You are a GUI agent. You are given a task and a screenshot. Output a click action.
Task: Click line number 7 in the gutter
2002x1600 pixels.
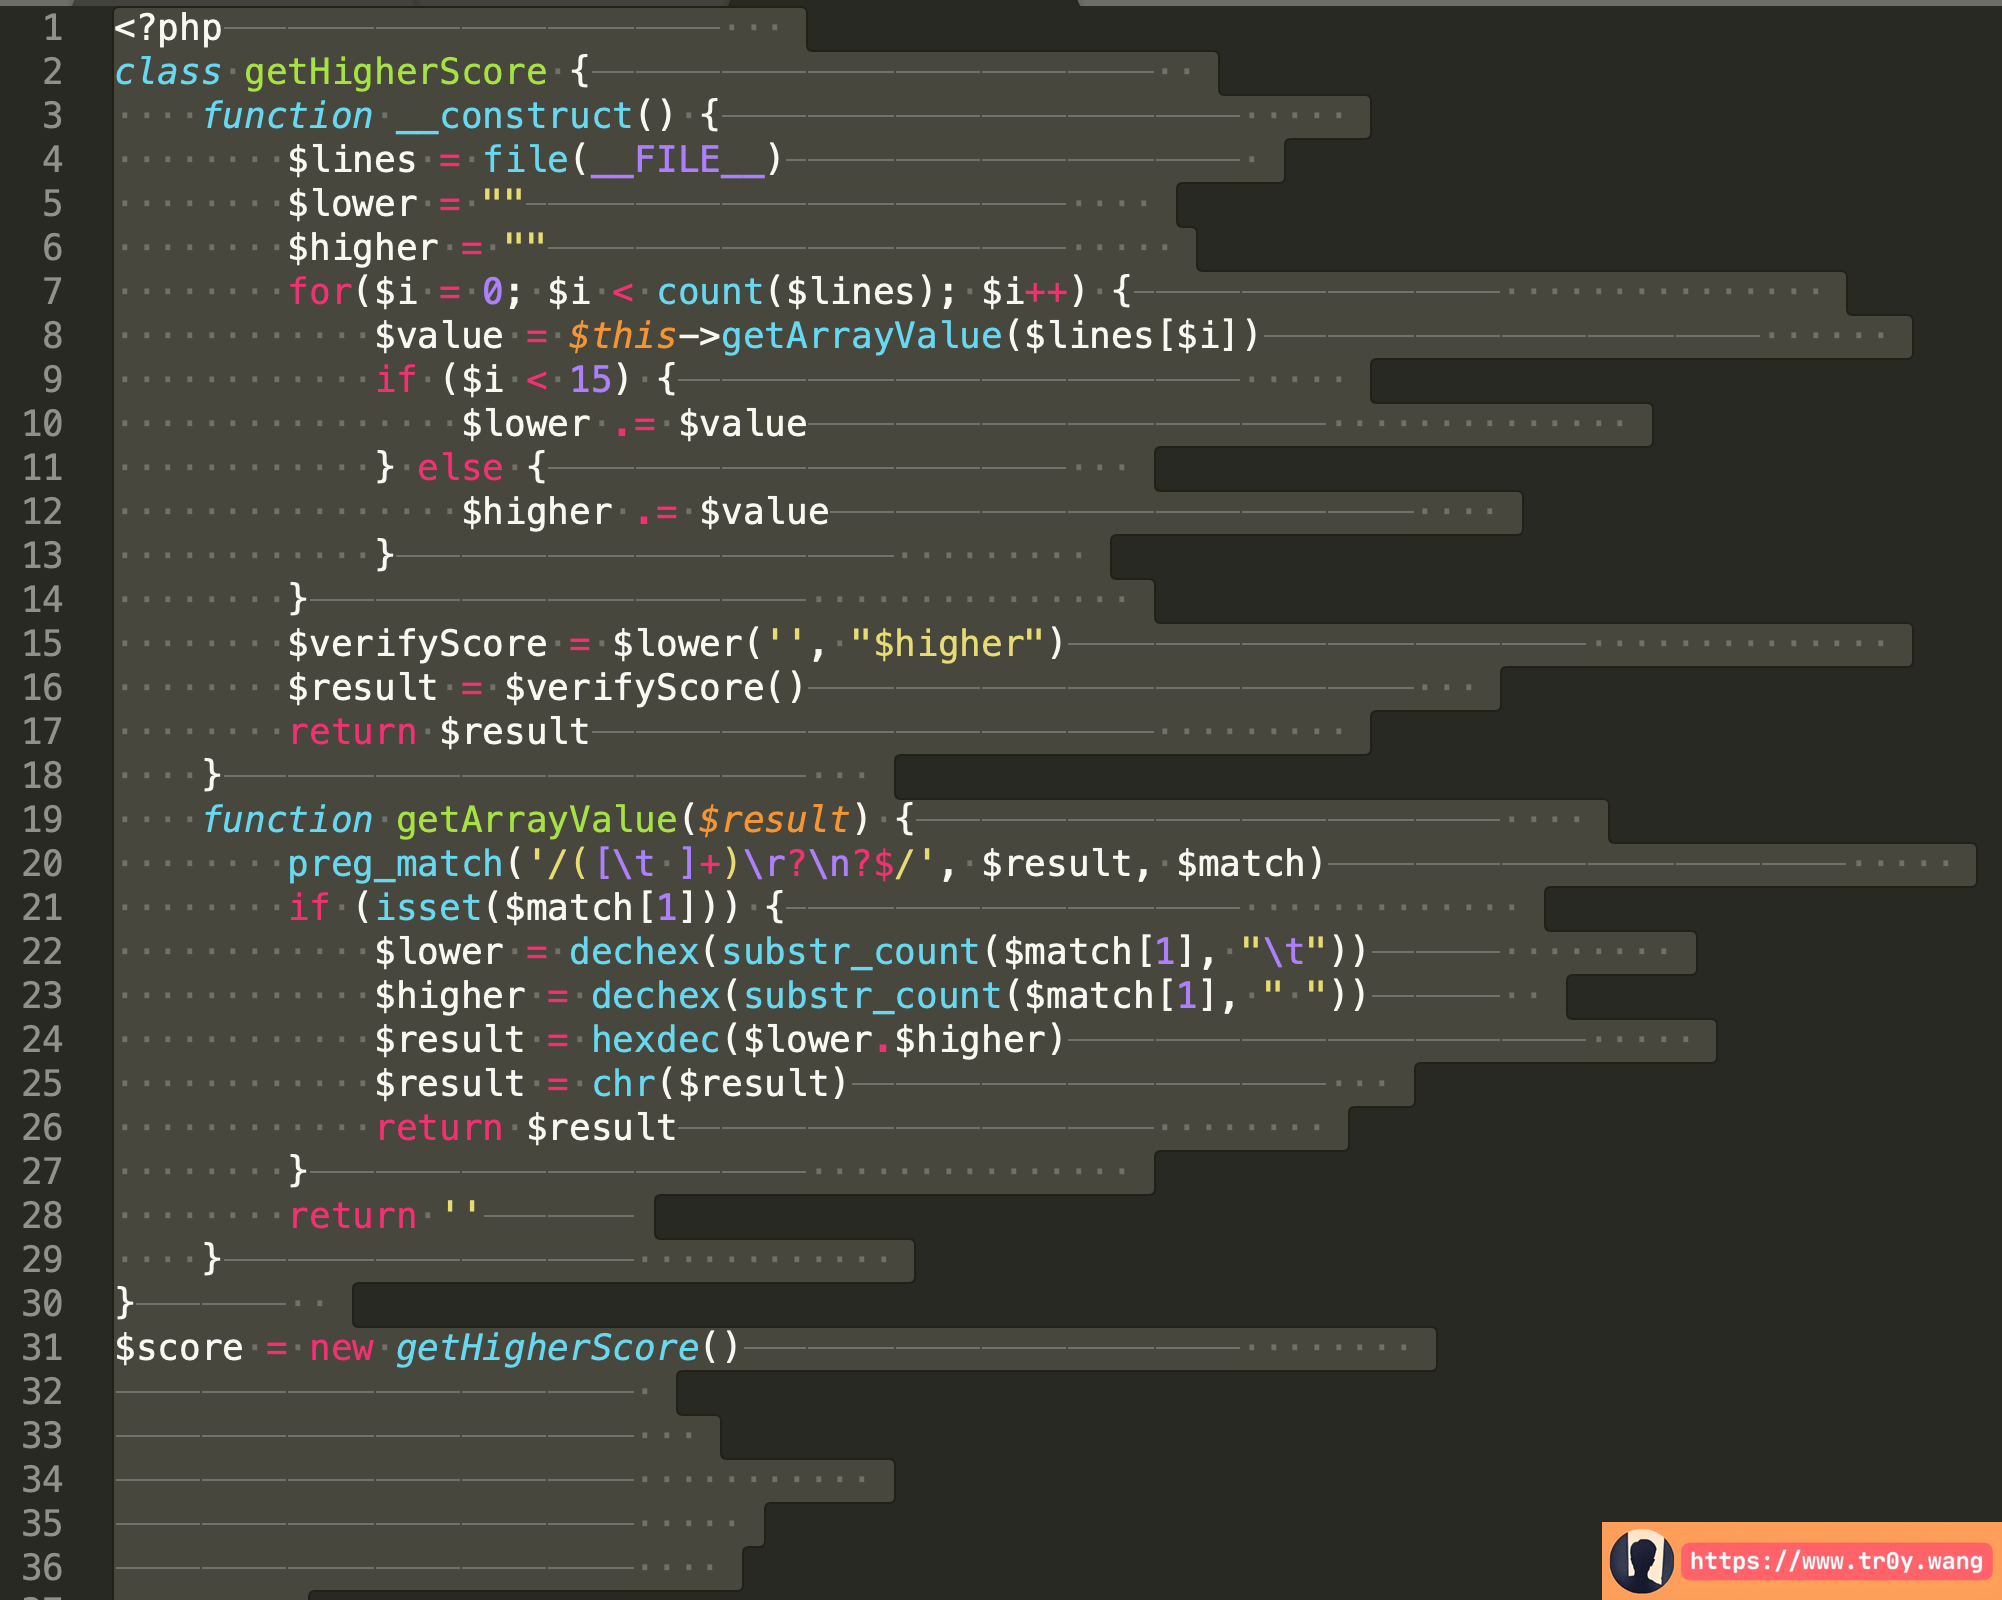(52, 292)
